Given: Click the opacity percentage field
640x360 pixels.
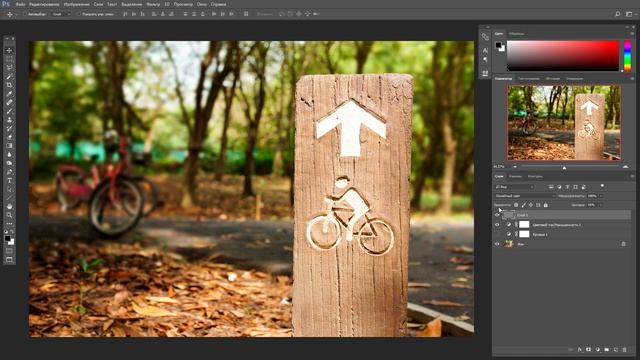Looking at the screenshot, I should click(x=592, y=196).
